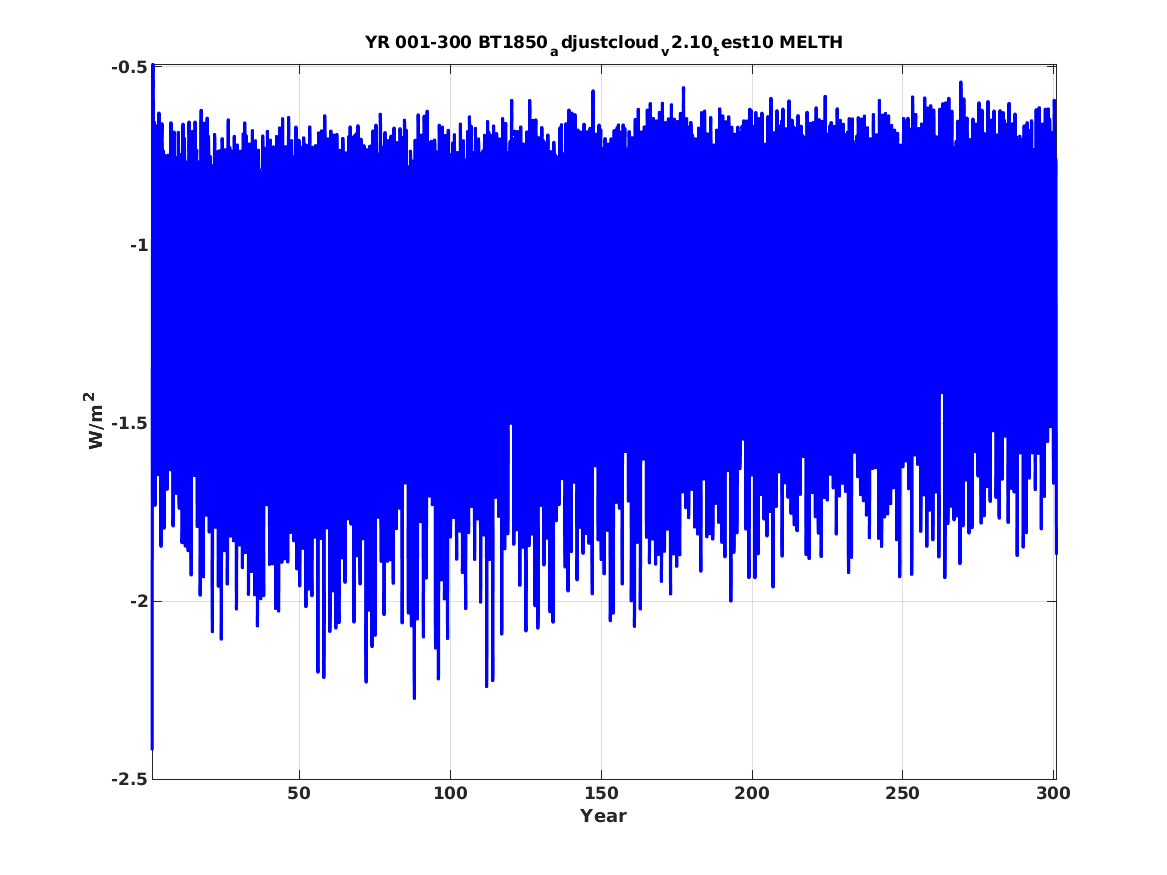Click the y-axis tick label -2.5
This screenshot has width=1167, height=875.
pos(129,778)
